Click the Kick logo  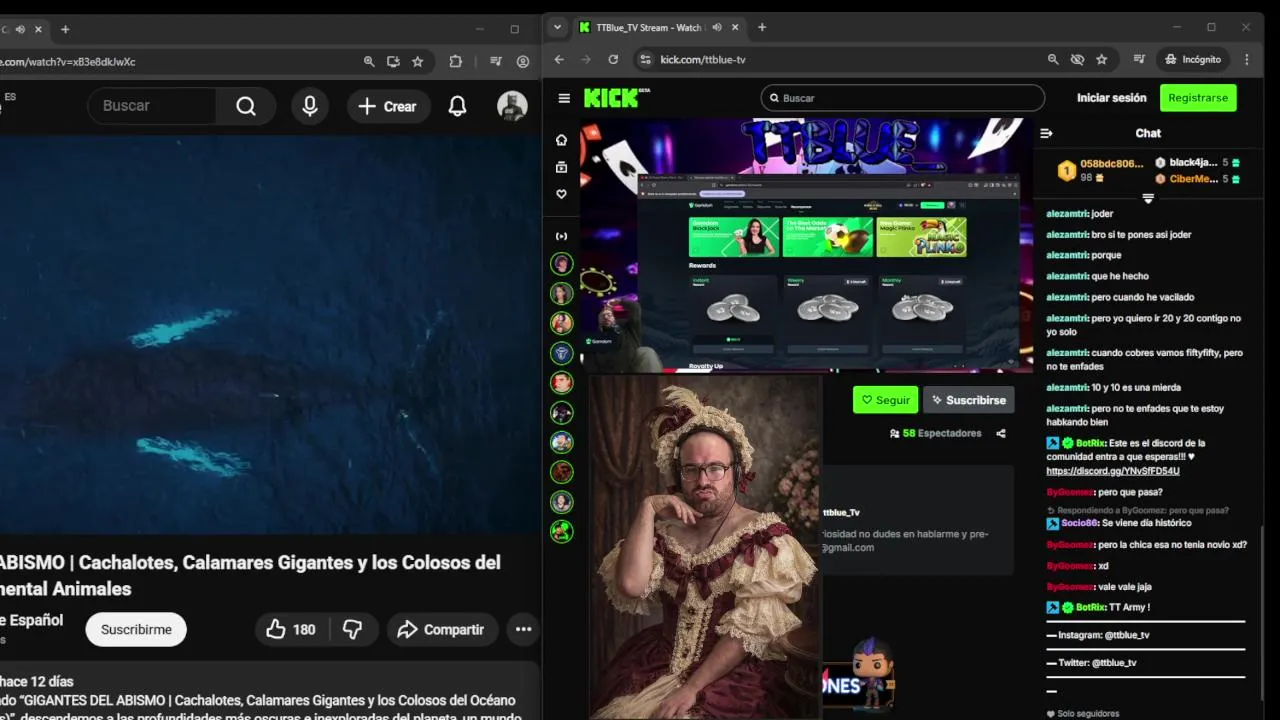(616, 98)
